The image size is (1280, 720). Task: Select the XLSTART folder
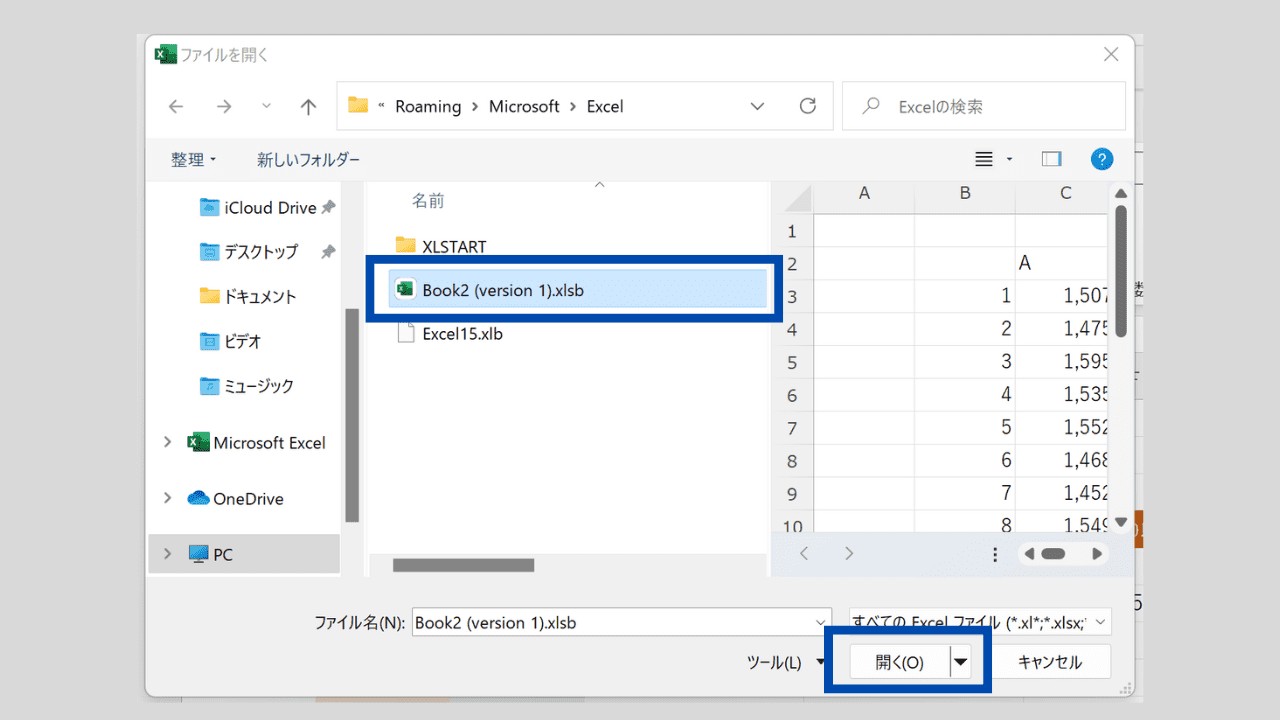pos(441,246)
